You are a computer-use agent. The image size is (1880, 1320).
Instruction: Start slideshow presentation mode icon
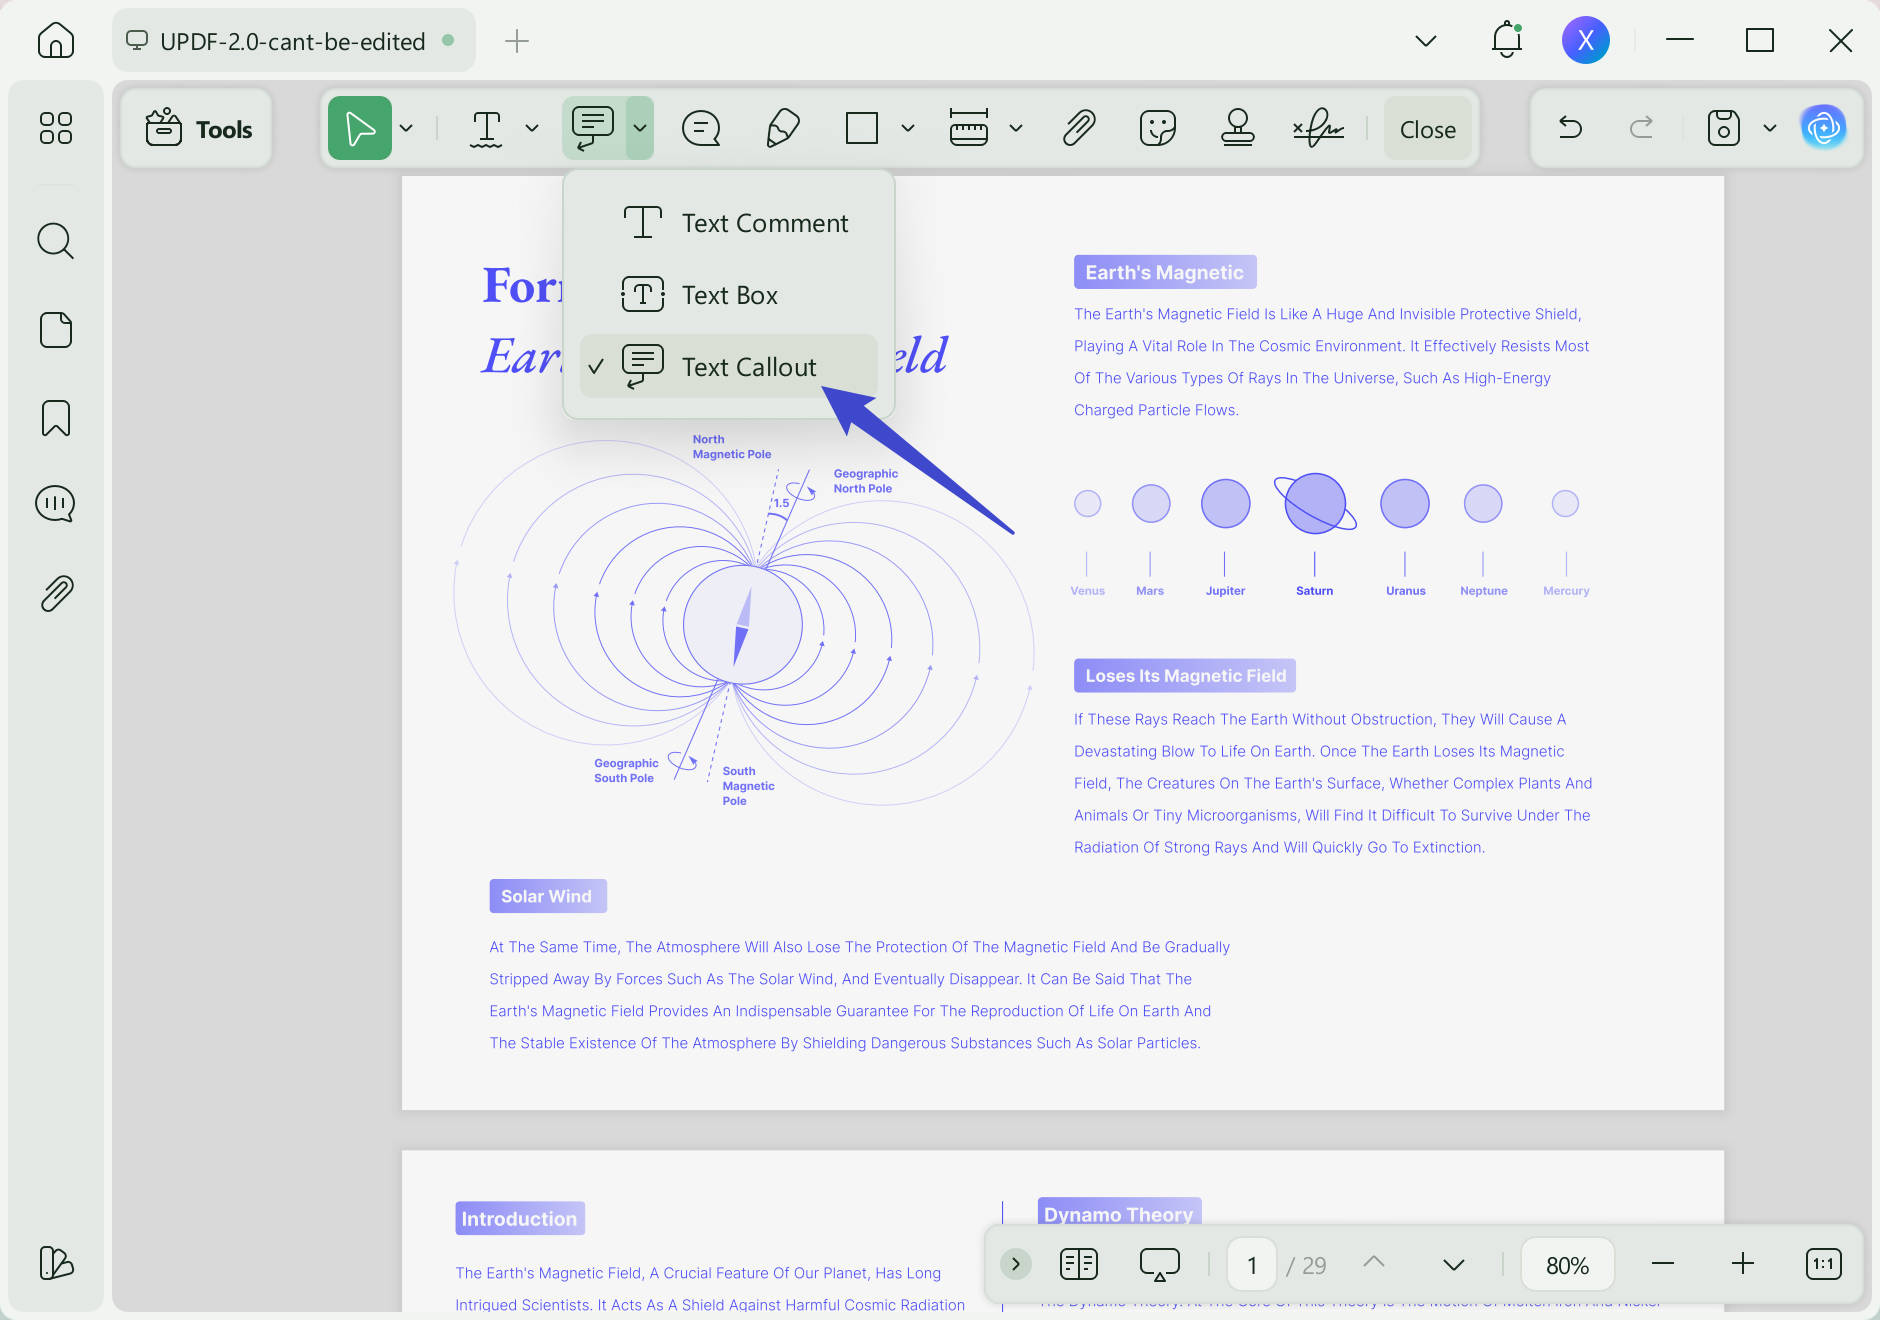(x=1160, y=1264)
